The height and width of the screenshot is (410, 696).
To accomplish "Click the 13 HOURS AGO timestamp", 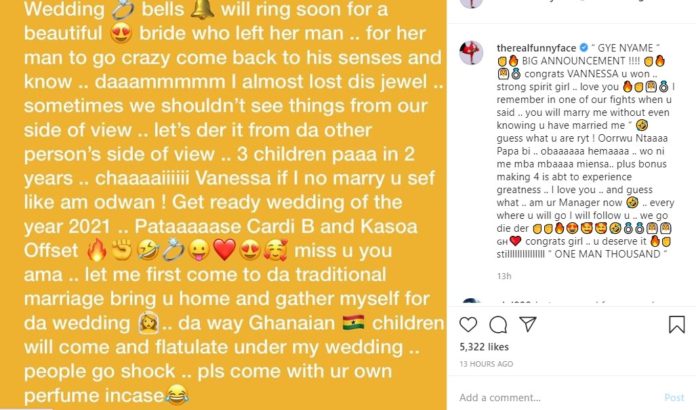I will (x=486, y=364).
